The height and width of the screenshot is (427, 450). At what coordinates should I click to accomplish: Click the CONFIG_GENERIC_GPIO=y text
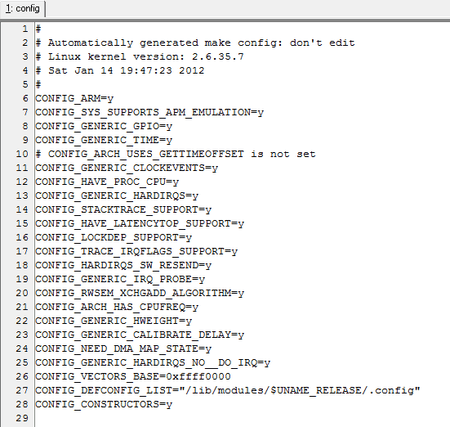coord(104,126)
